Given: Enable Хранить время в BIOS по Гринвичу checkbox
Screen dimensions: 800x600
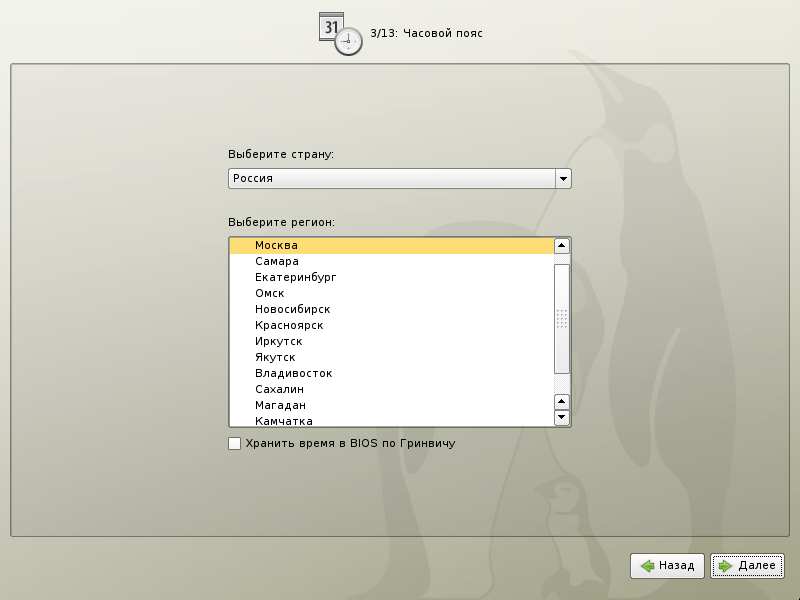Looking at the screenshot, I should tap(234, 443).
